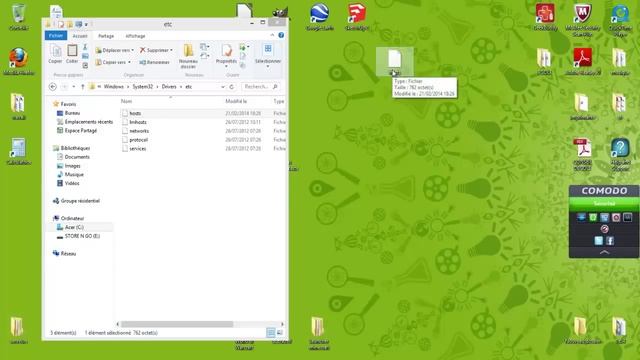Switch to the Accueil ribbon tab
This screenshot has width=640, height=360.
80,36
